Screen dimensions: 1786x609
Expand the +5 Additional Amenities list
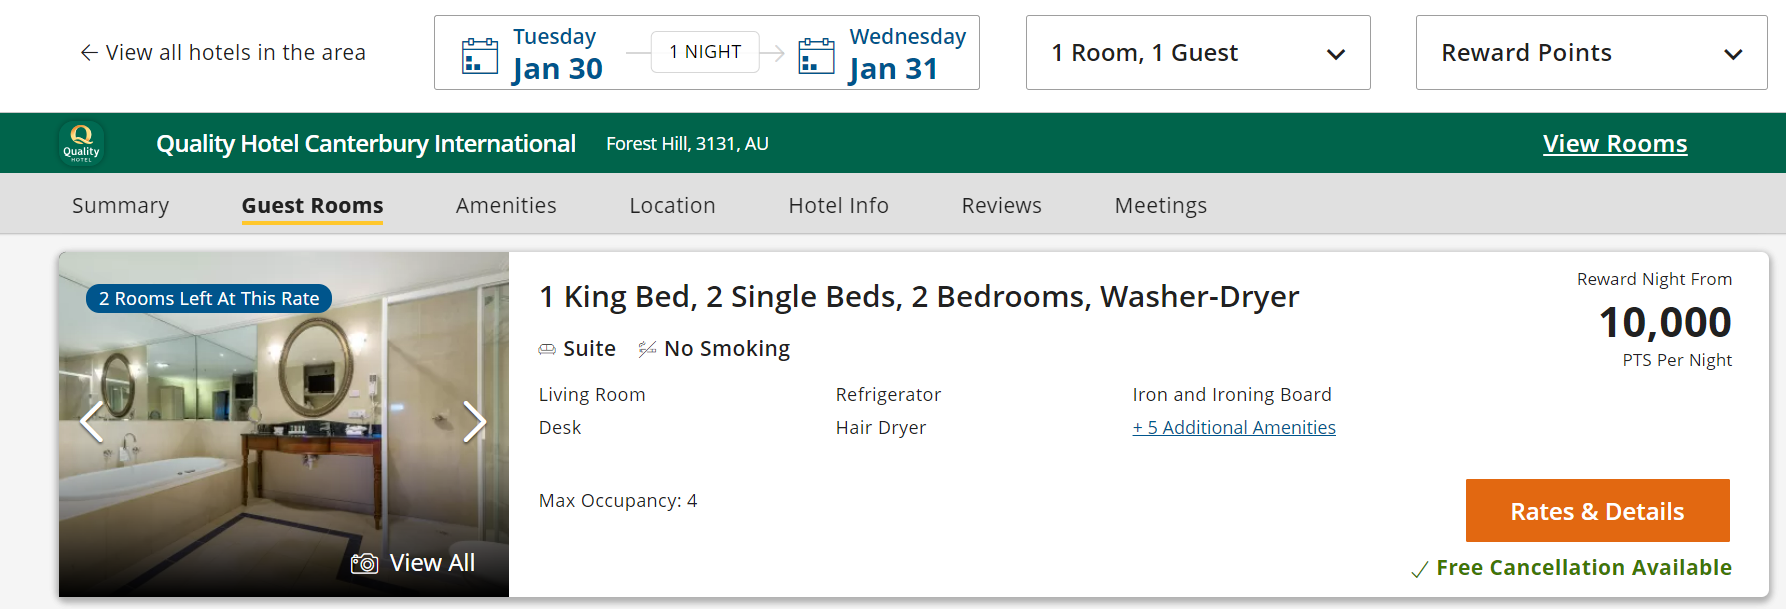1233,428
